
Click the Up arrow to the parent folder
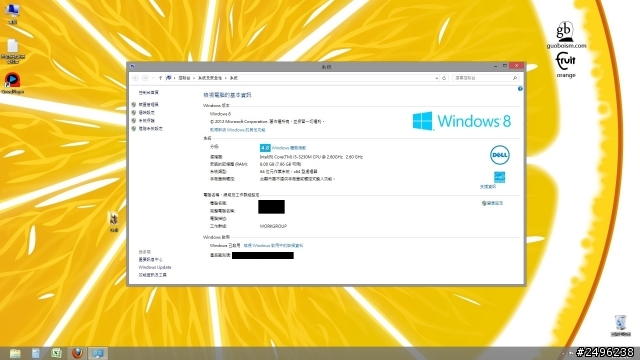(160, 78)
